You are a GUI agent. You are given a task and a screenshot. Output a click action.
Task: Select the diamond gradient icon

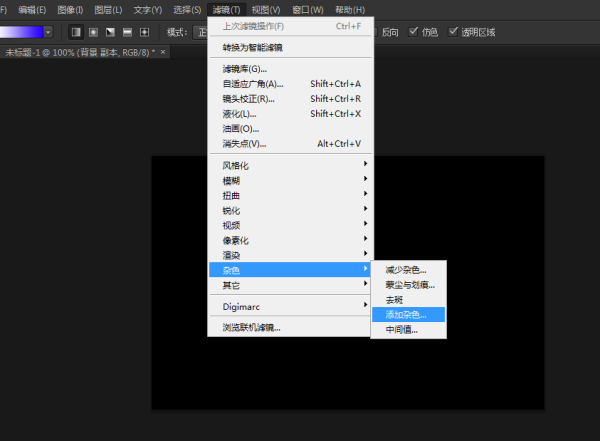(x=144, y=32)
